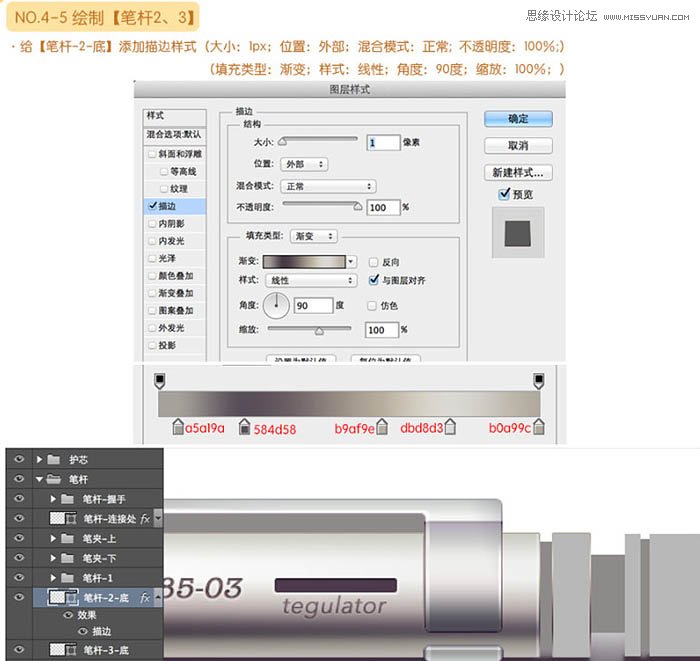Click the size pixel input field
This screenshot has width=700, height=661.
(383, 142)
